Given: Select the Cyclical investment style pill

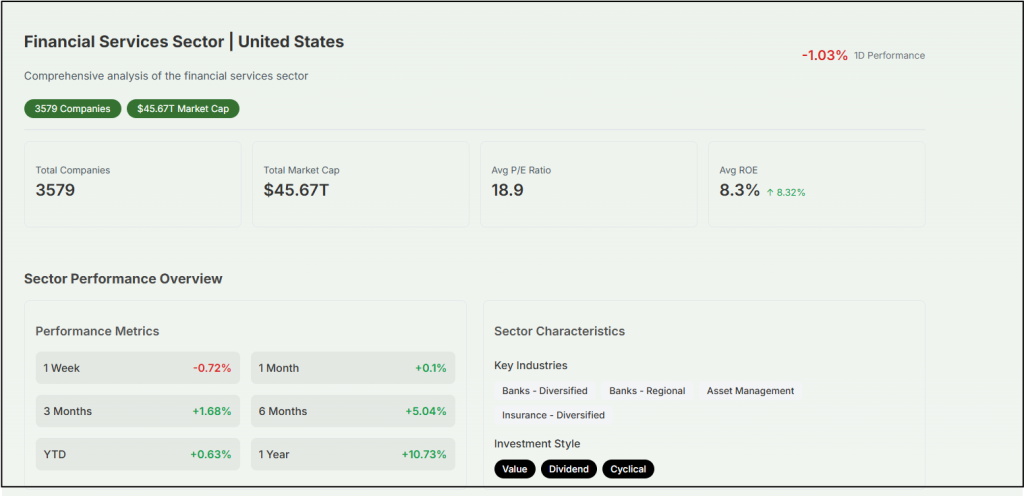Looking at the screenshot, I should (x=628, y=469).
